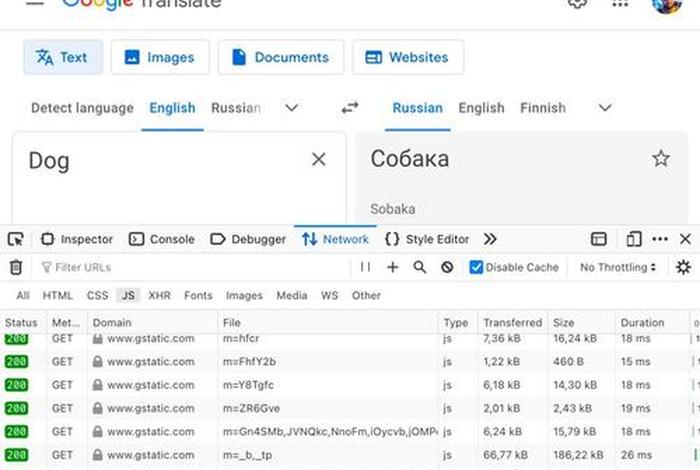This screenshot has height=470, width=700.
Task: Select English as source language
Action: pyautogui.click(x=172, y=108)
